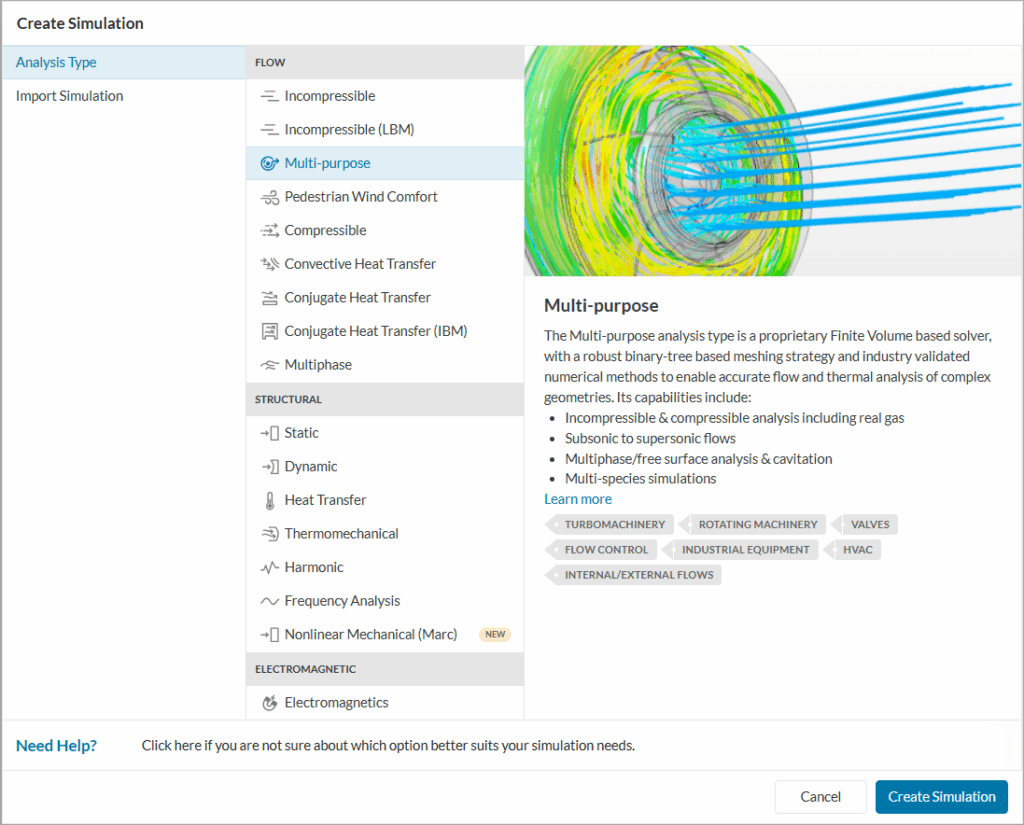Choose Nonlinear Mechanical (Marc) analysis
This screenshot has width=1024, height=825.
pos(370,634)
